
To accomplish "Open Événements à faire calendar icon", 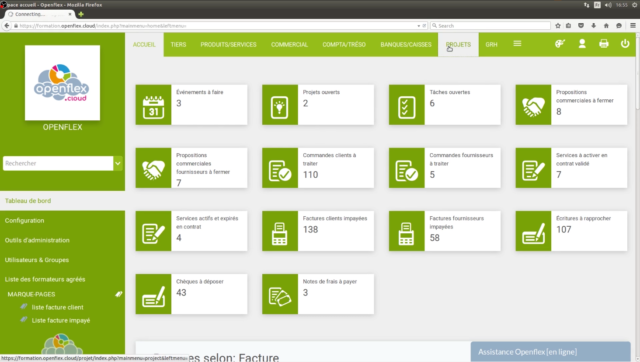I will [x=153, y=105].
